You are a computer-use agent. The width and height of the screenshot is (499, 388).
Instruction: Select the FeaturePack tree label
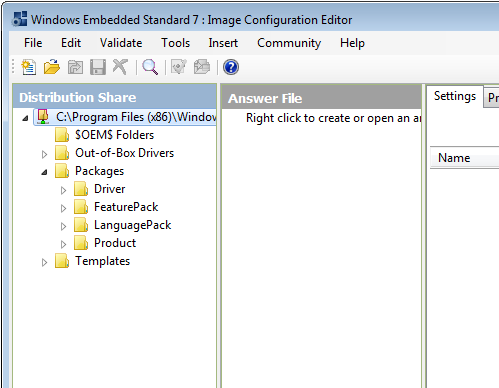[x=126, y=207]
